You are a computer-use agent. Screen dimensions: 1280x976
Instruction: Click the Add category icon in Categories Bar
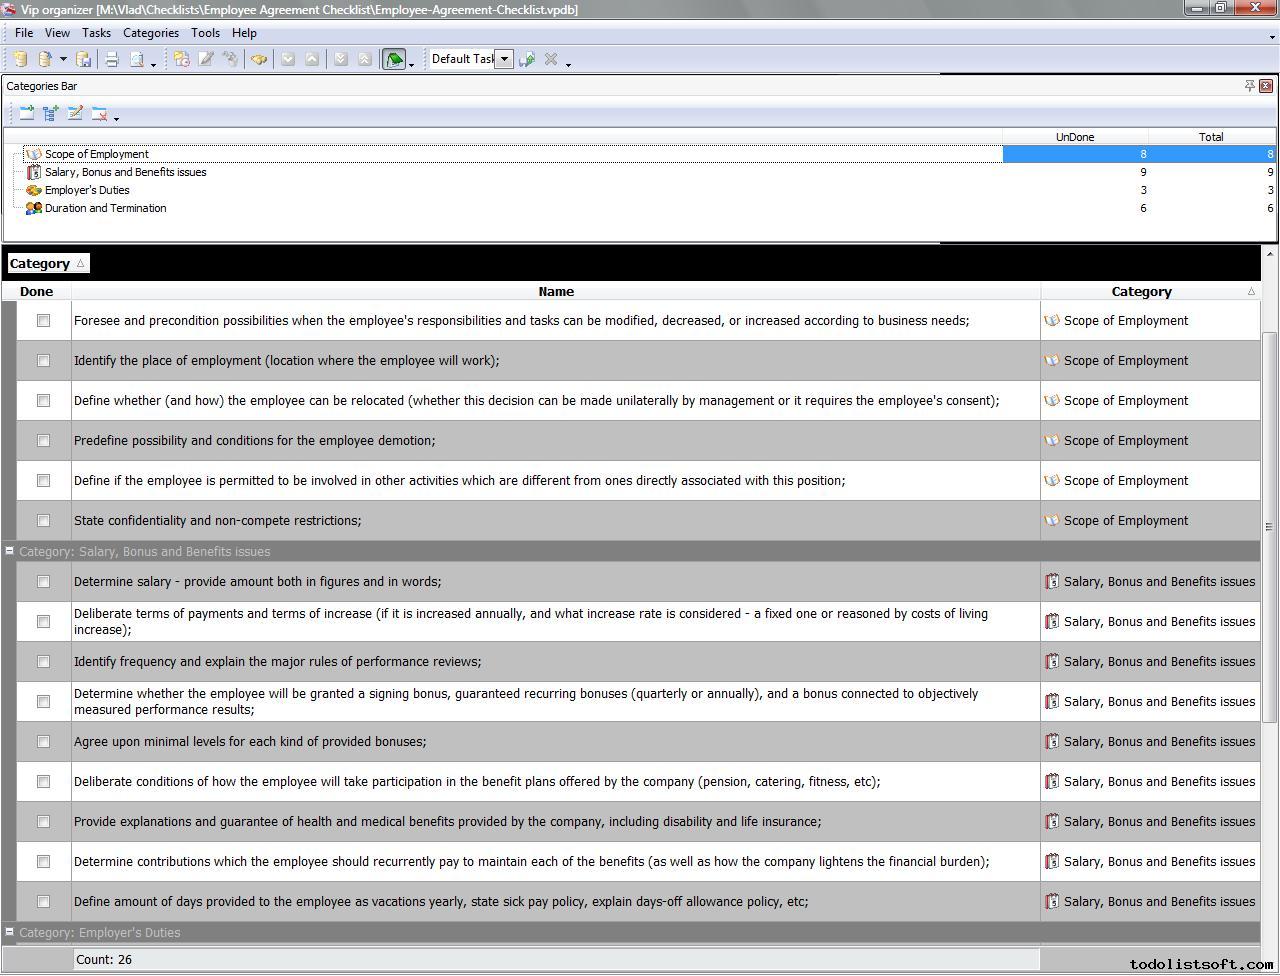tap(27, 114)
